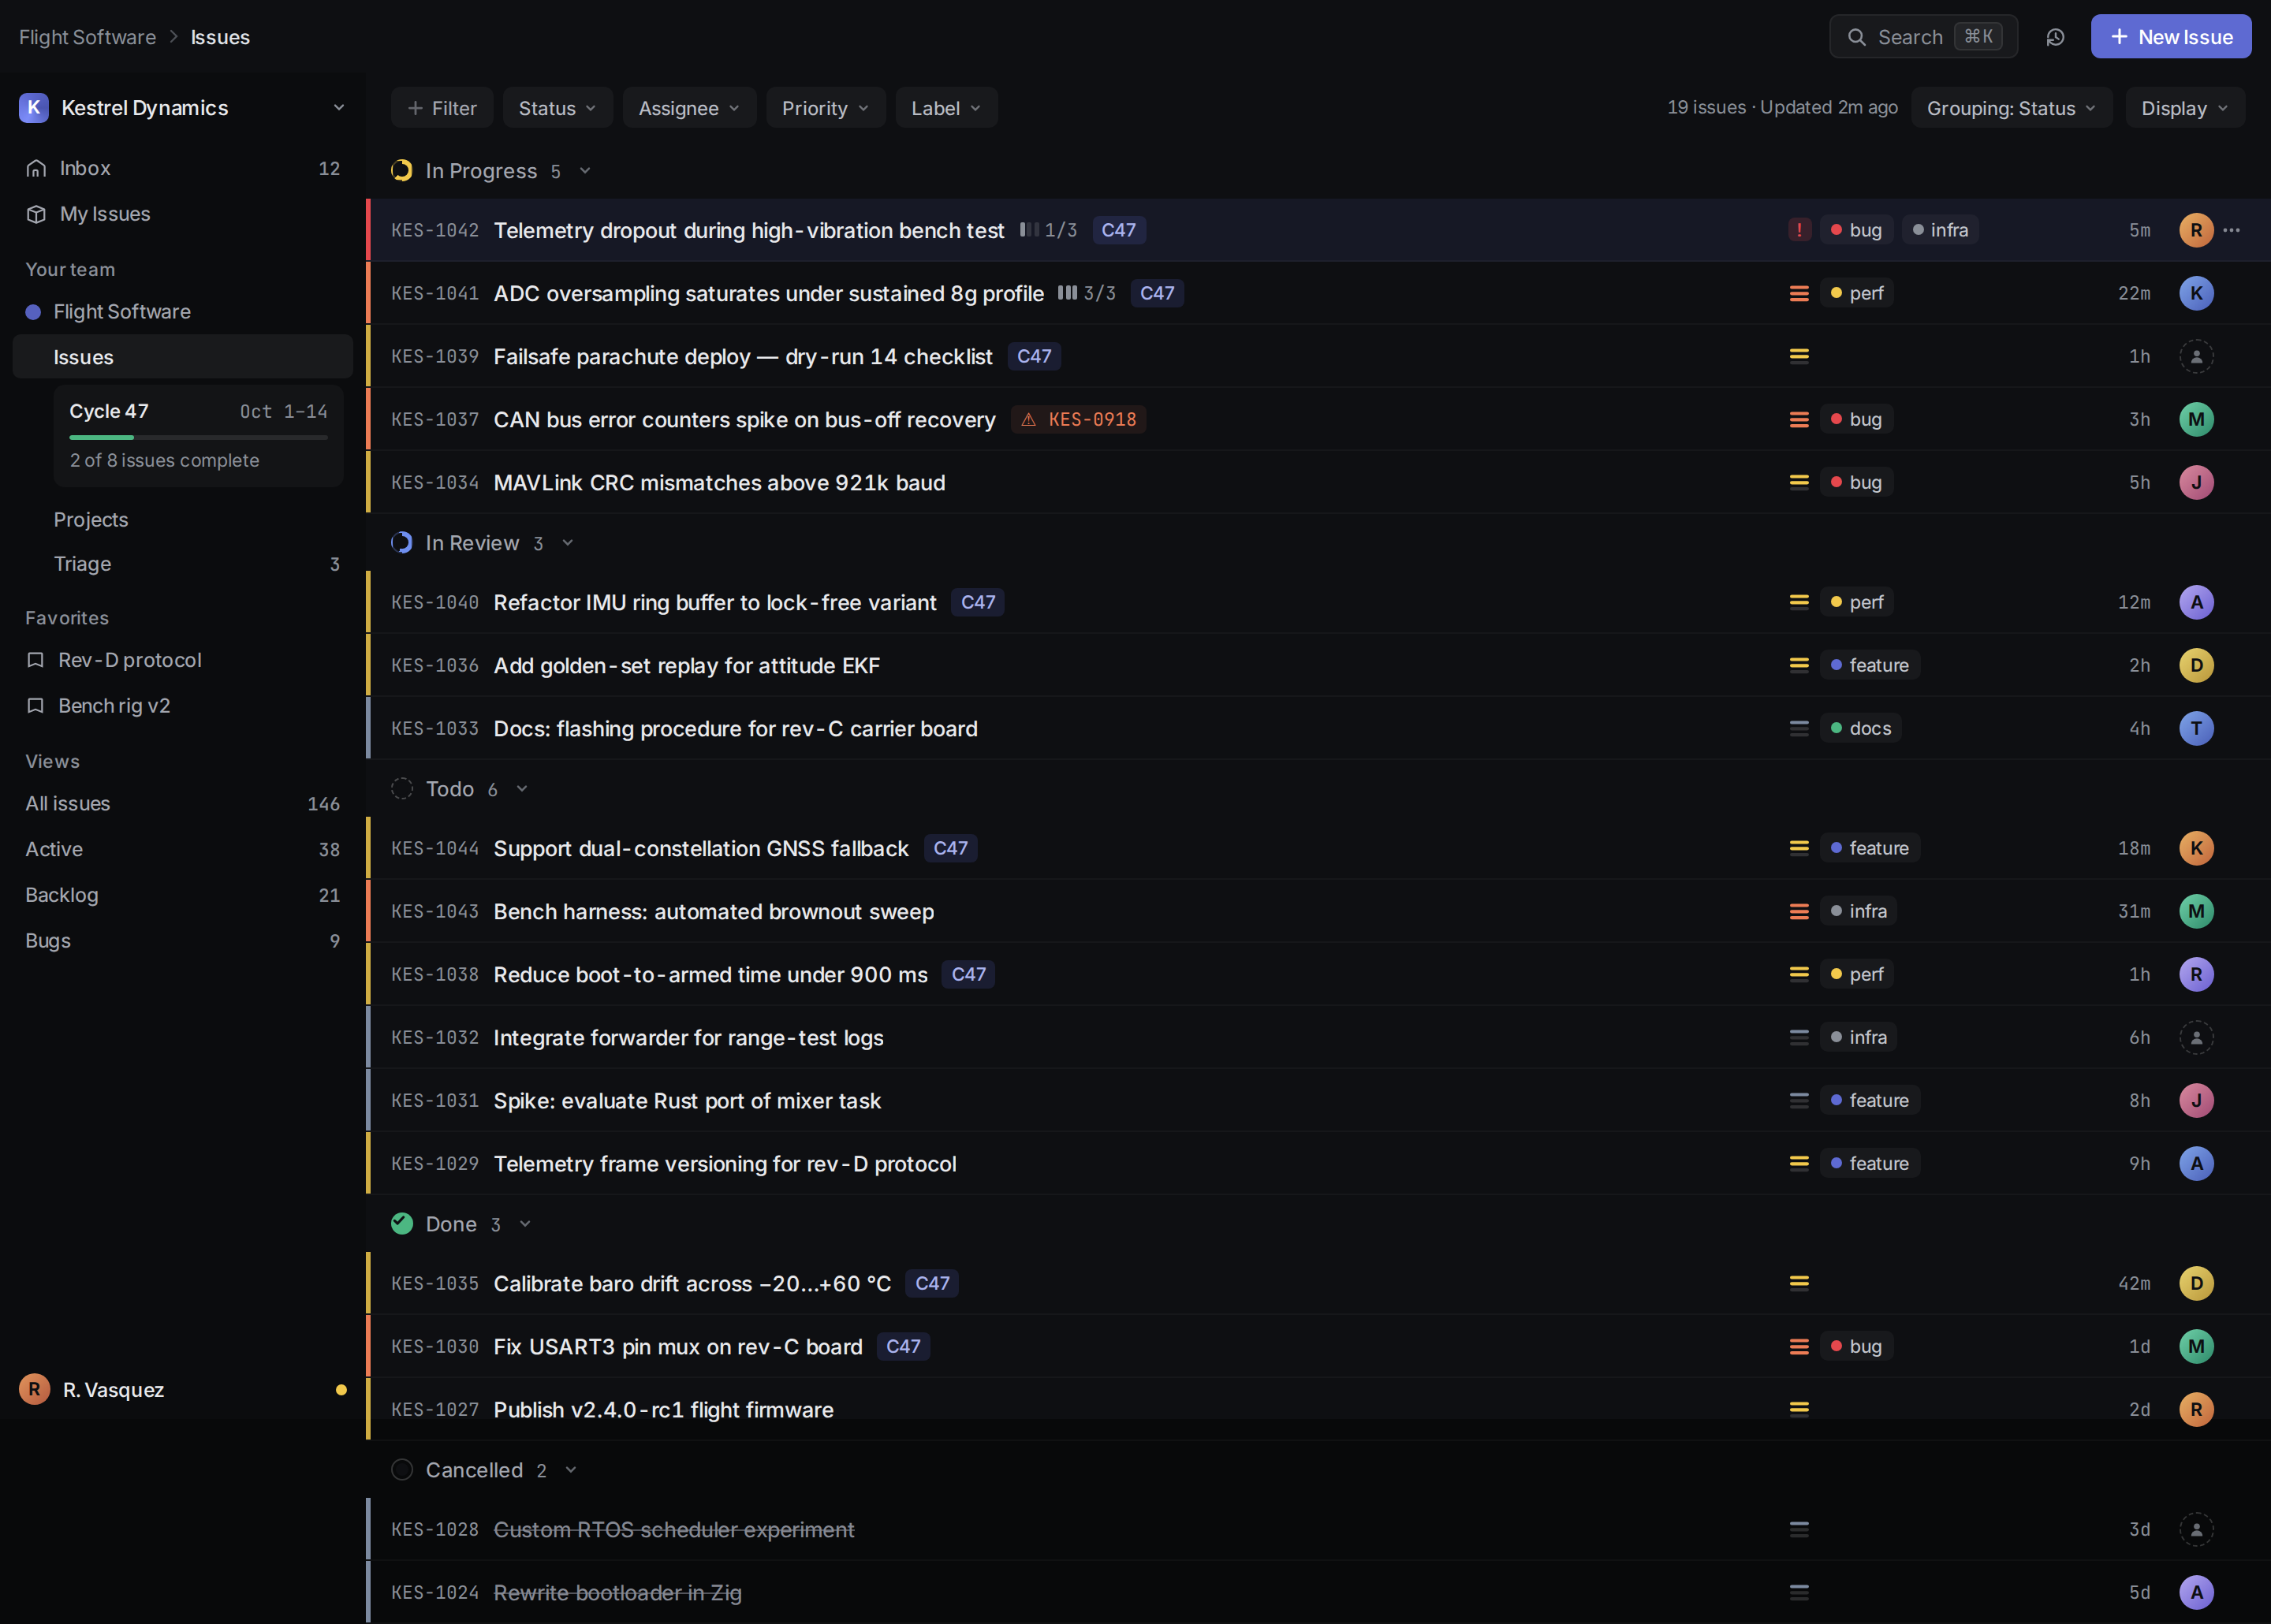Image resolution: width=2271 pixels, height=1624 pixels.
Task: Click the In Progress status circle icon
Action: [402, 171]
